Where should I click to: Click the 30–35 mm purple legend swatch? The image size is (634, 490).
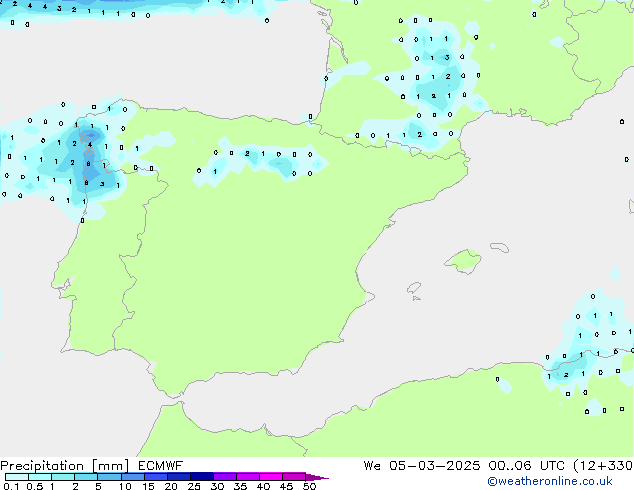[224, 477]
